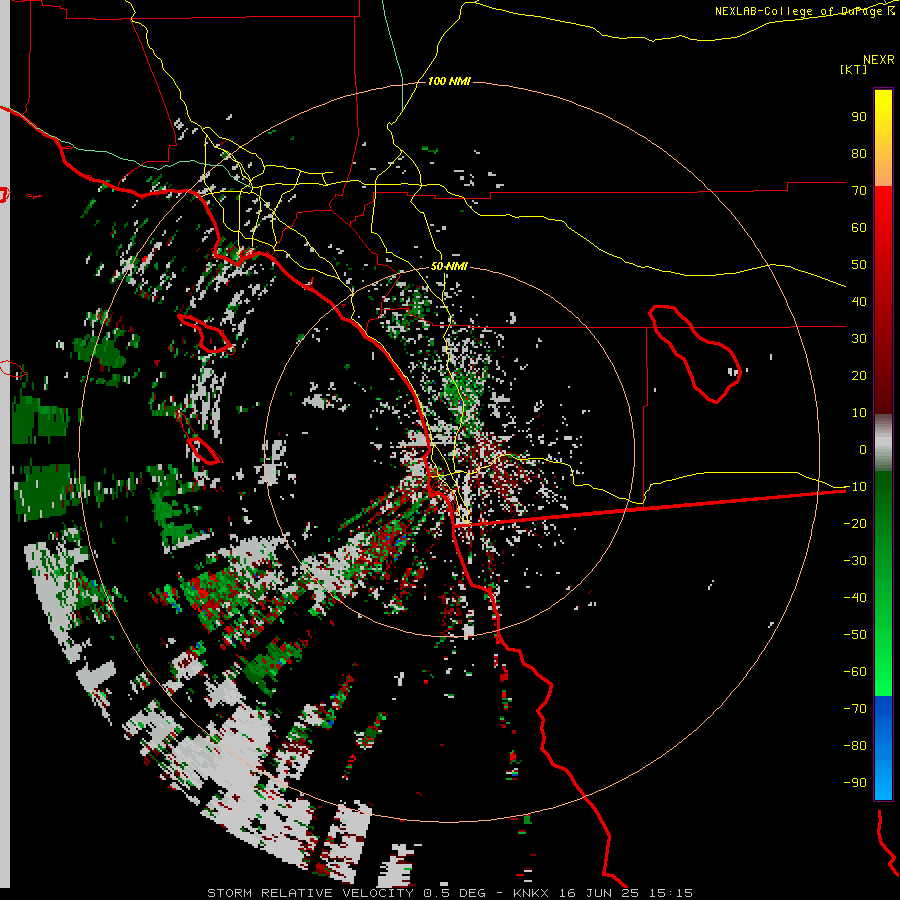900x900 pixels.
Task: Click the '[KT]' units label
Action: pos(853,69)
